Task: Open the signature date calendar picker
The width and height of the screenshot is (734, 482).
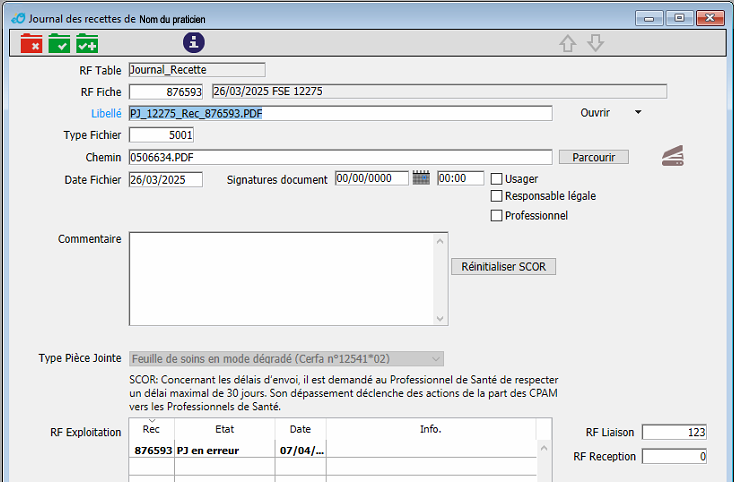Action: pyautogui.click(x=421, y=178)
